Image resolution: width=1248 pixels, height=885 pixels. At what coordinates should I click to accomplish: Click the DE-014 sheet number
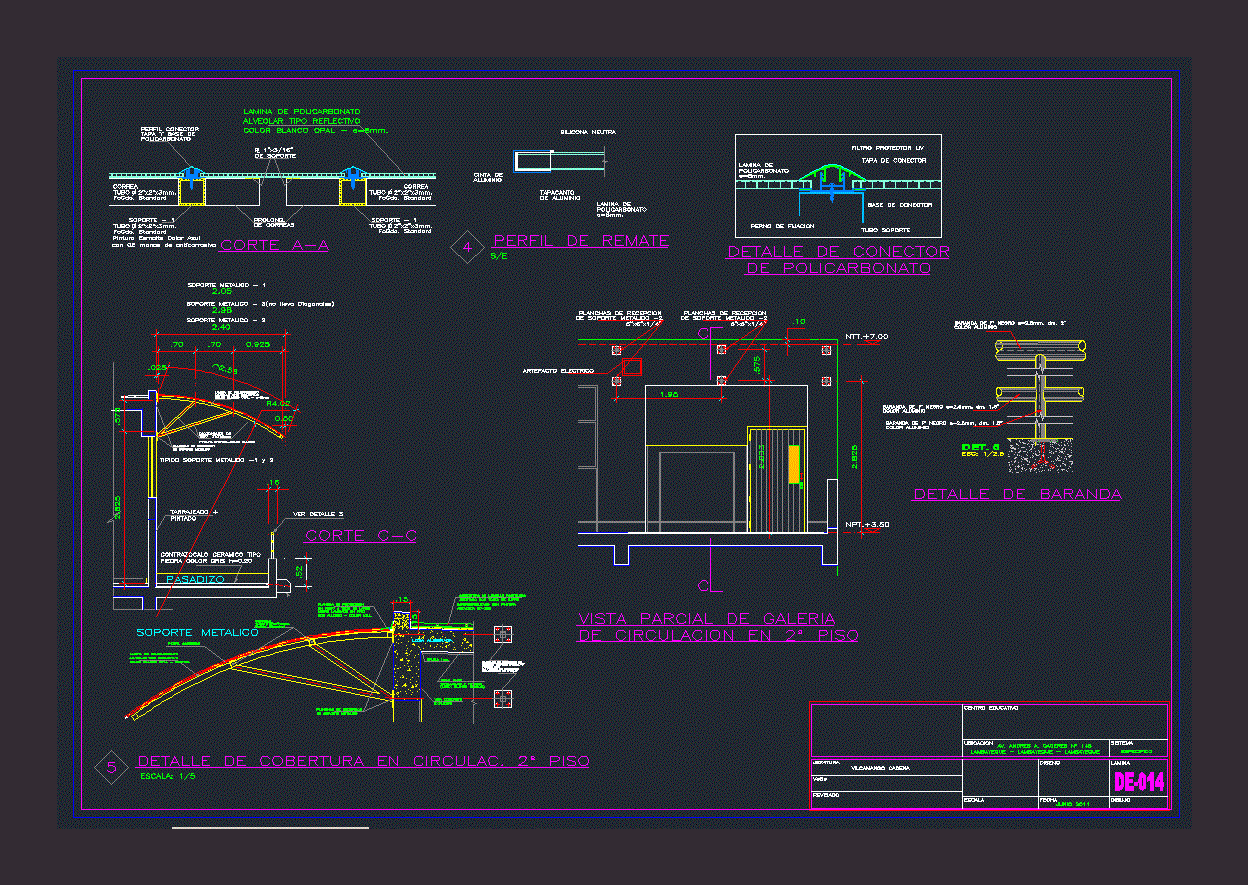(1138, 782)
